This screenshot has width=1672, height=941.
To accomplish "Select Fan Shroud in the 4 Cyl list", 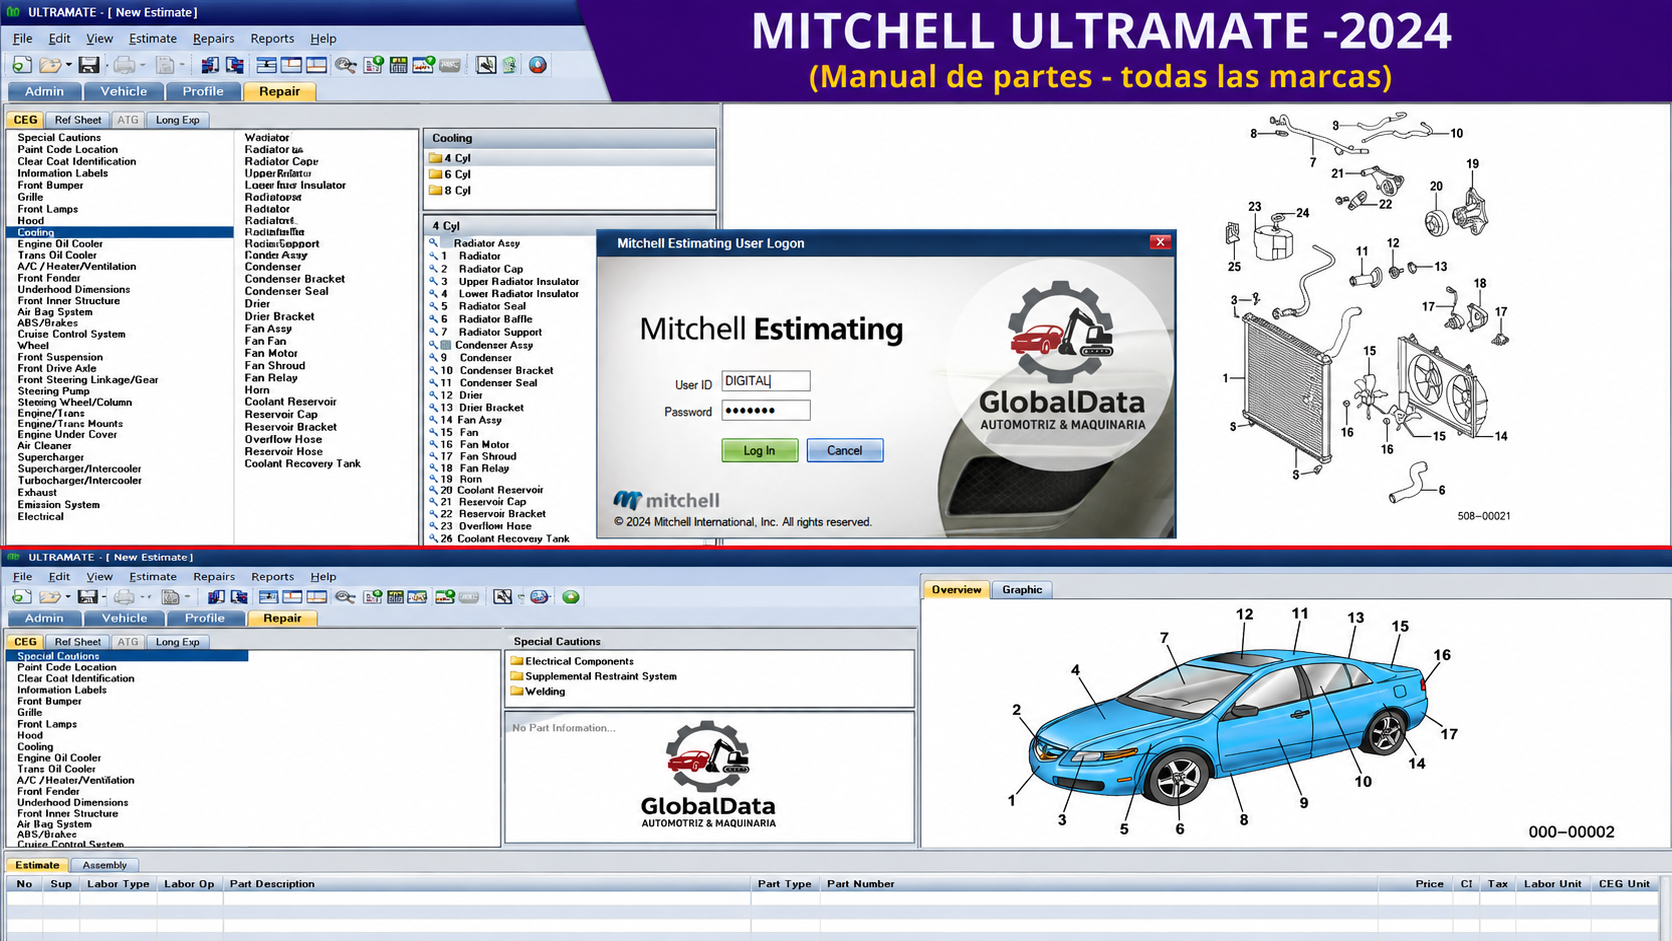I will coord(488,456).
